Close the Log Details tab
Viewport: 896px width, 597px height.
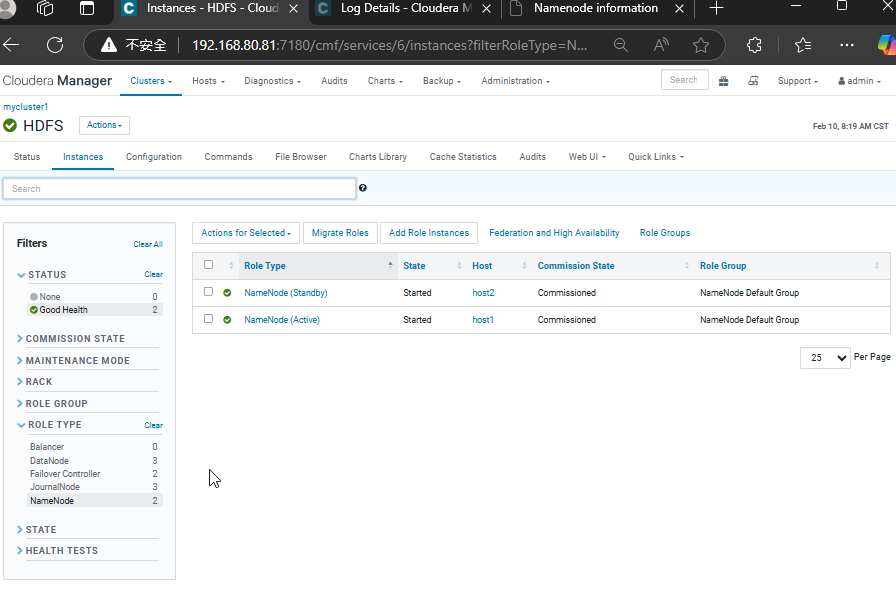pyautogui.click(x=486, y=9)
